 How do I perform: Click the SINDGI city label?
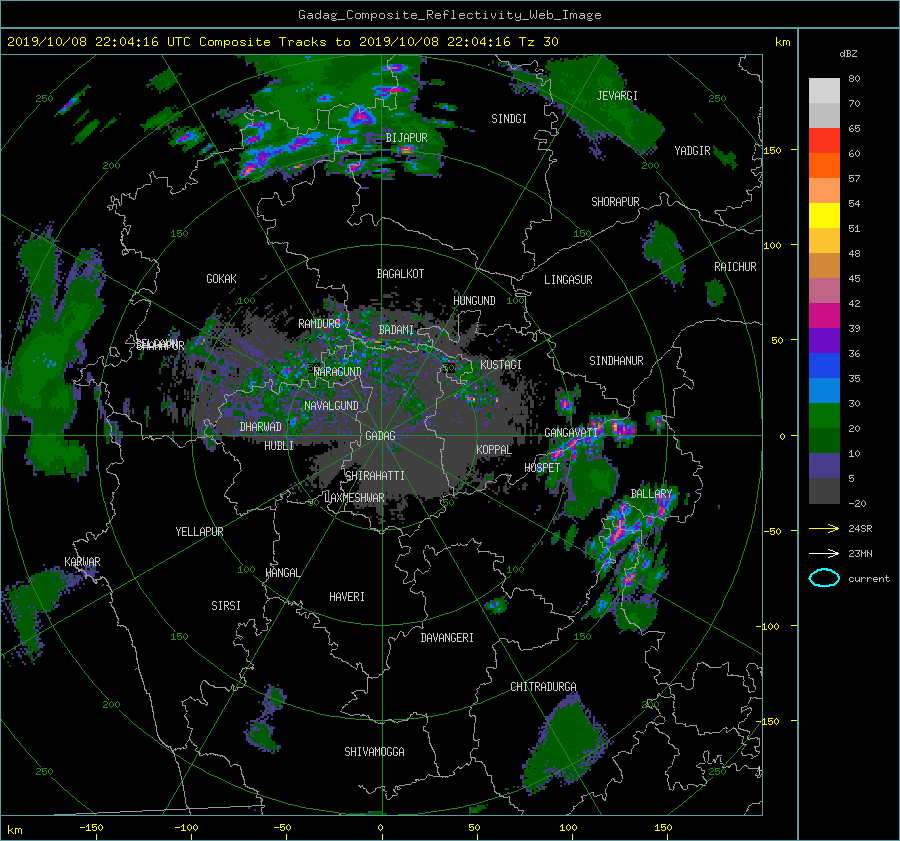(x=509, y=119)
